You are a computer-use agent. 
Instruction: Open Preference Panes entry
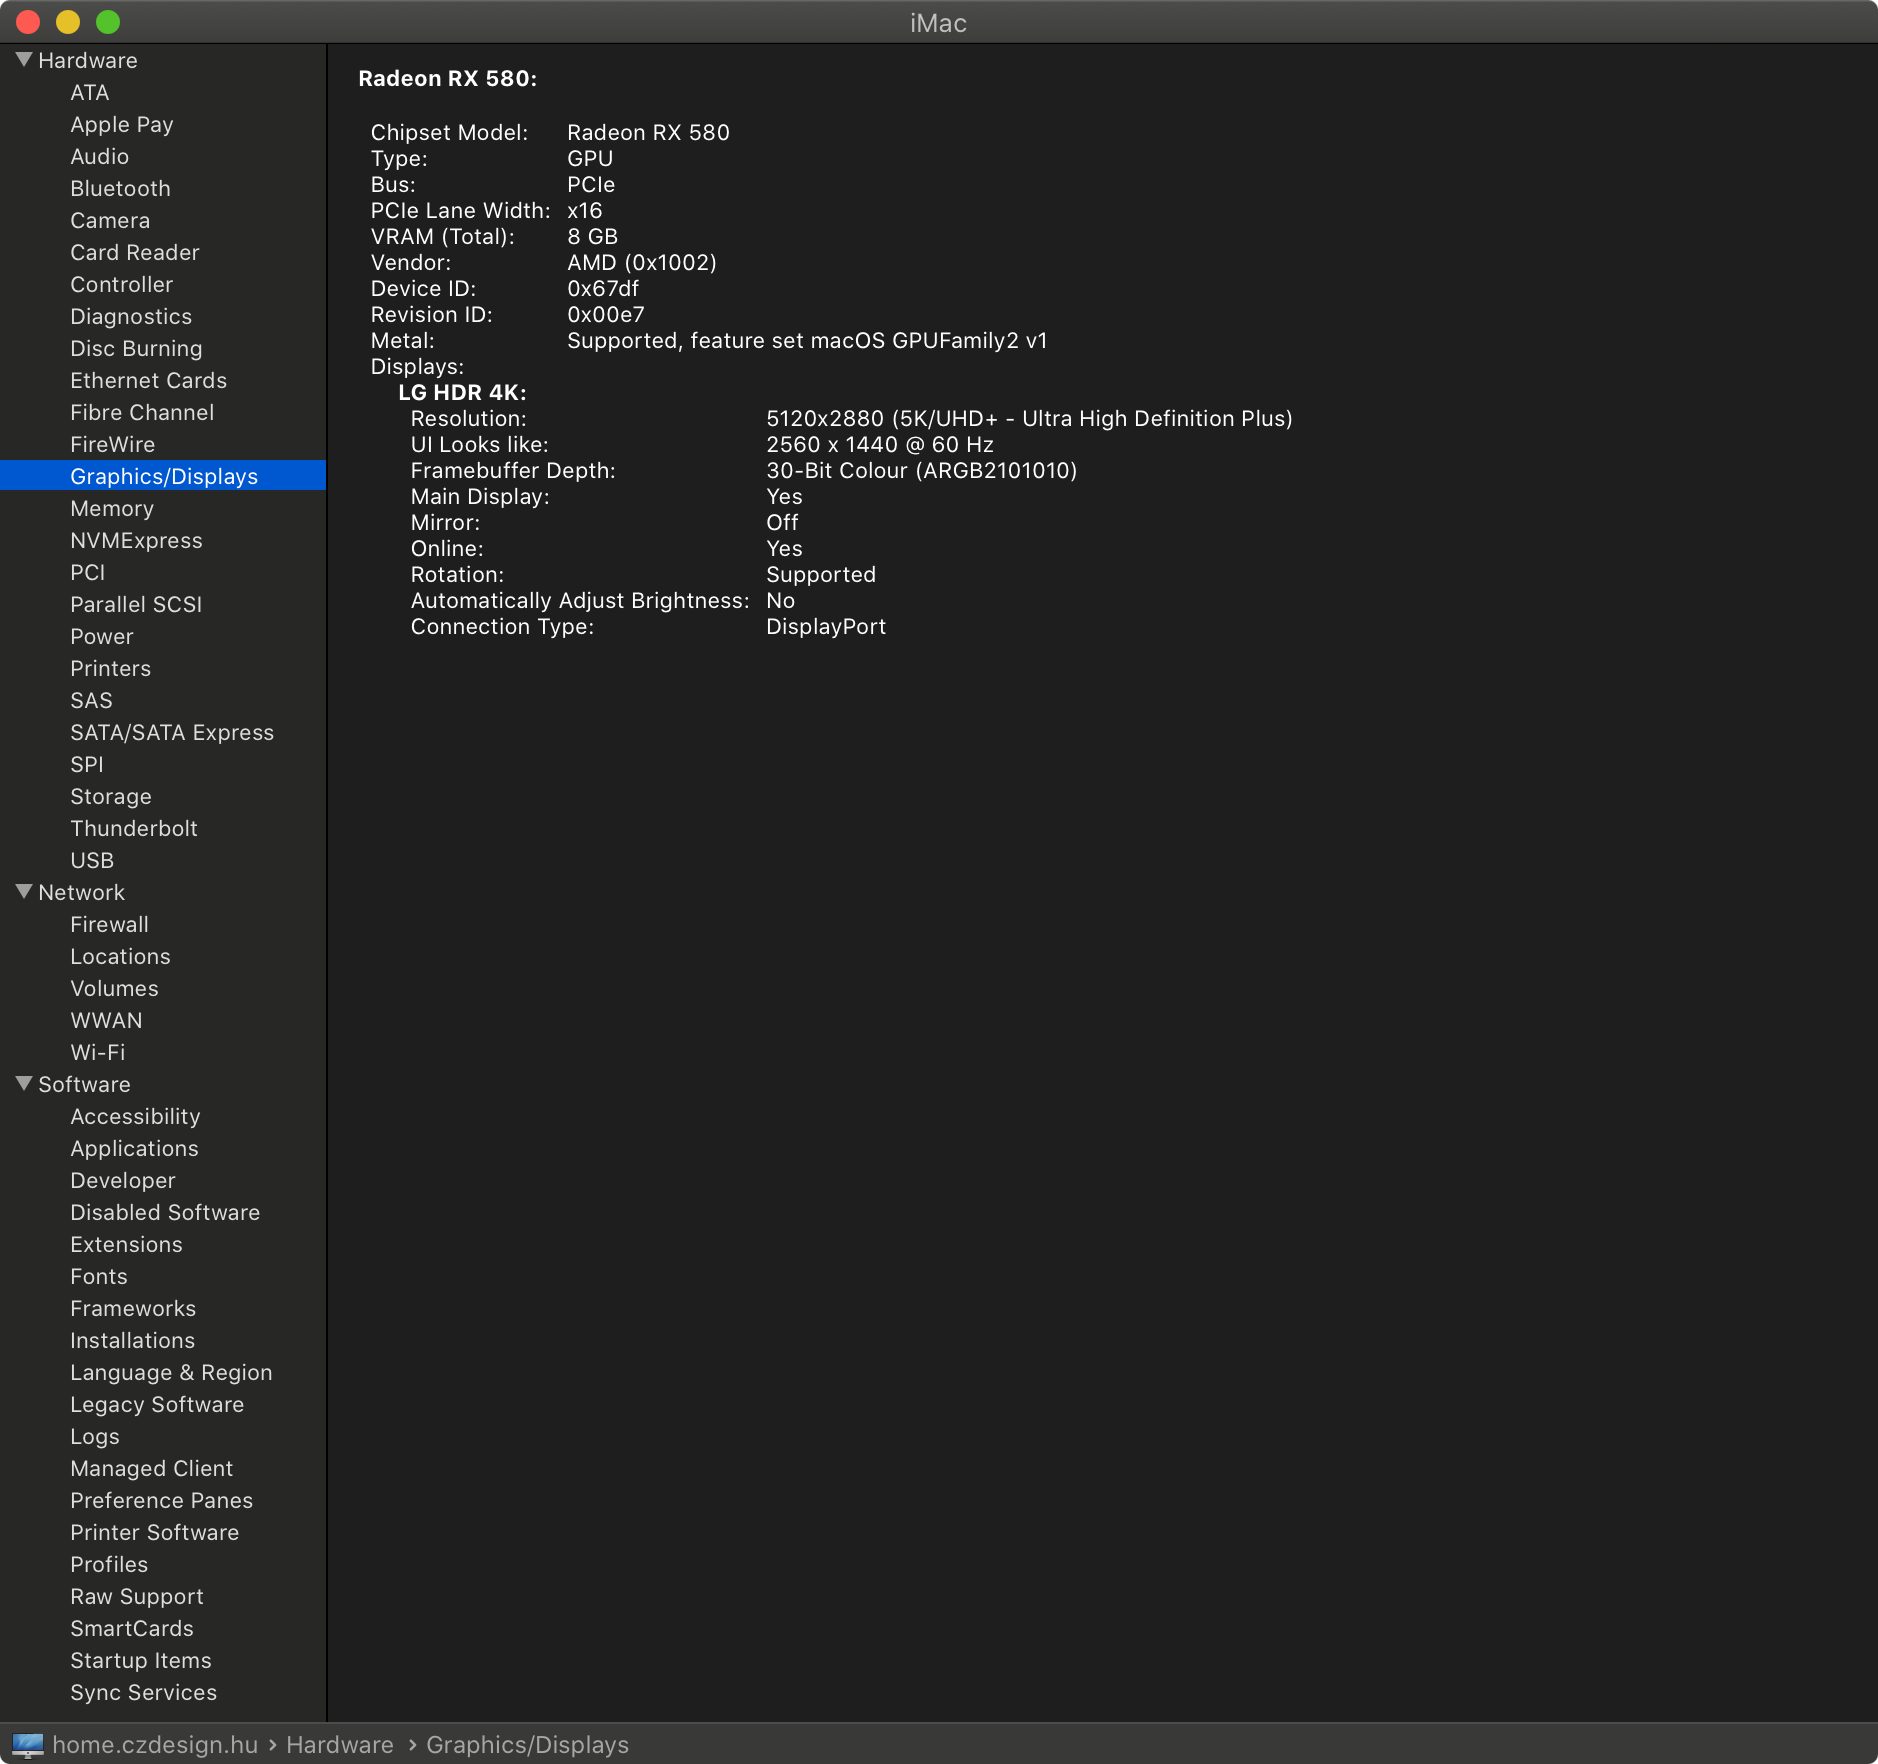tap(162, 1501)
